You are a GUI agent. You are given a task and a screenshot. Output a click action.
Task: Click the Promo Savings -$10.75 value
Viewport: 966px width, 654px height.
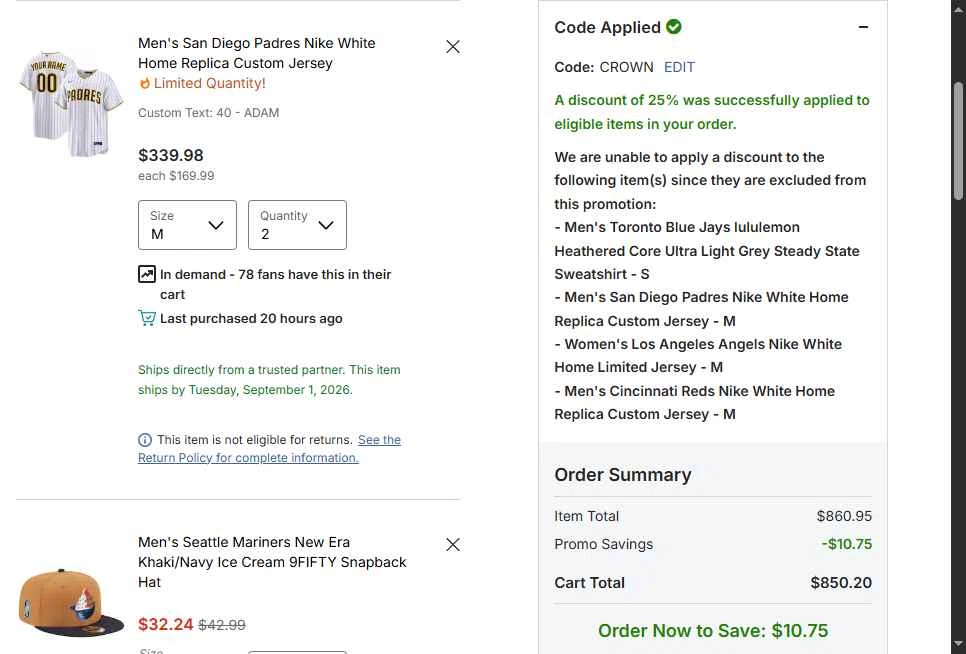point(846,544)
